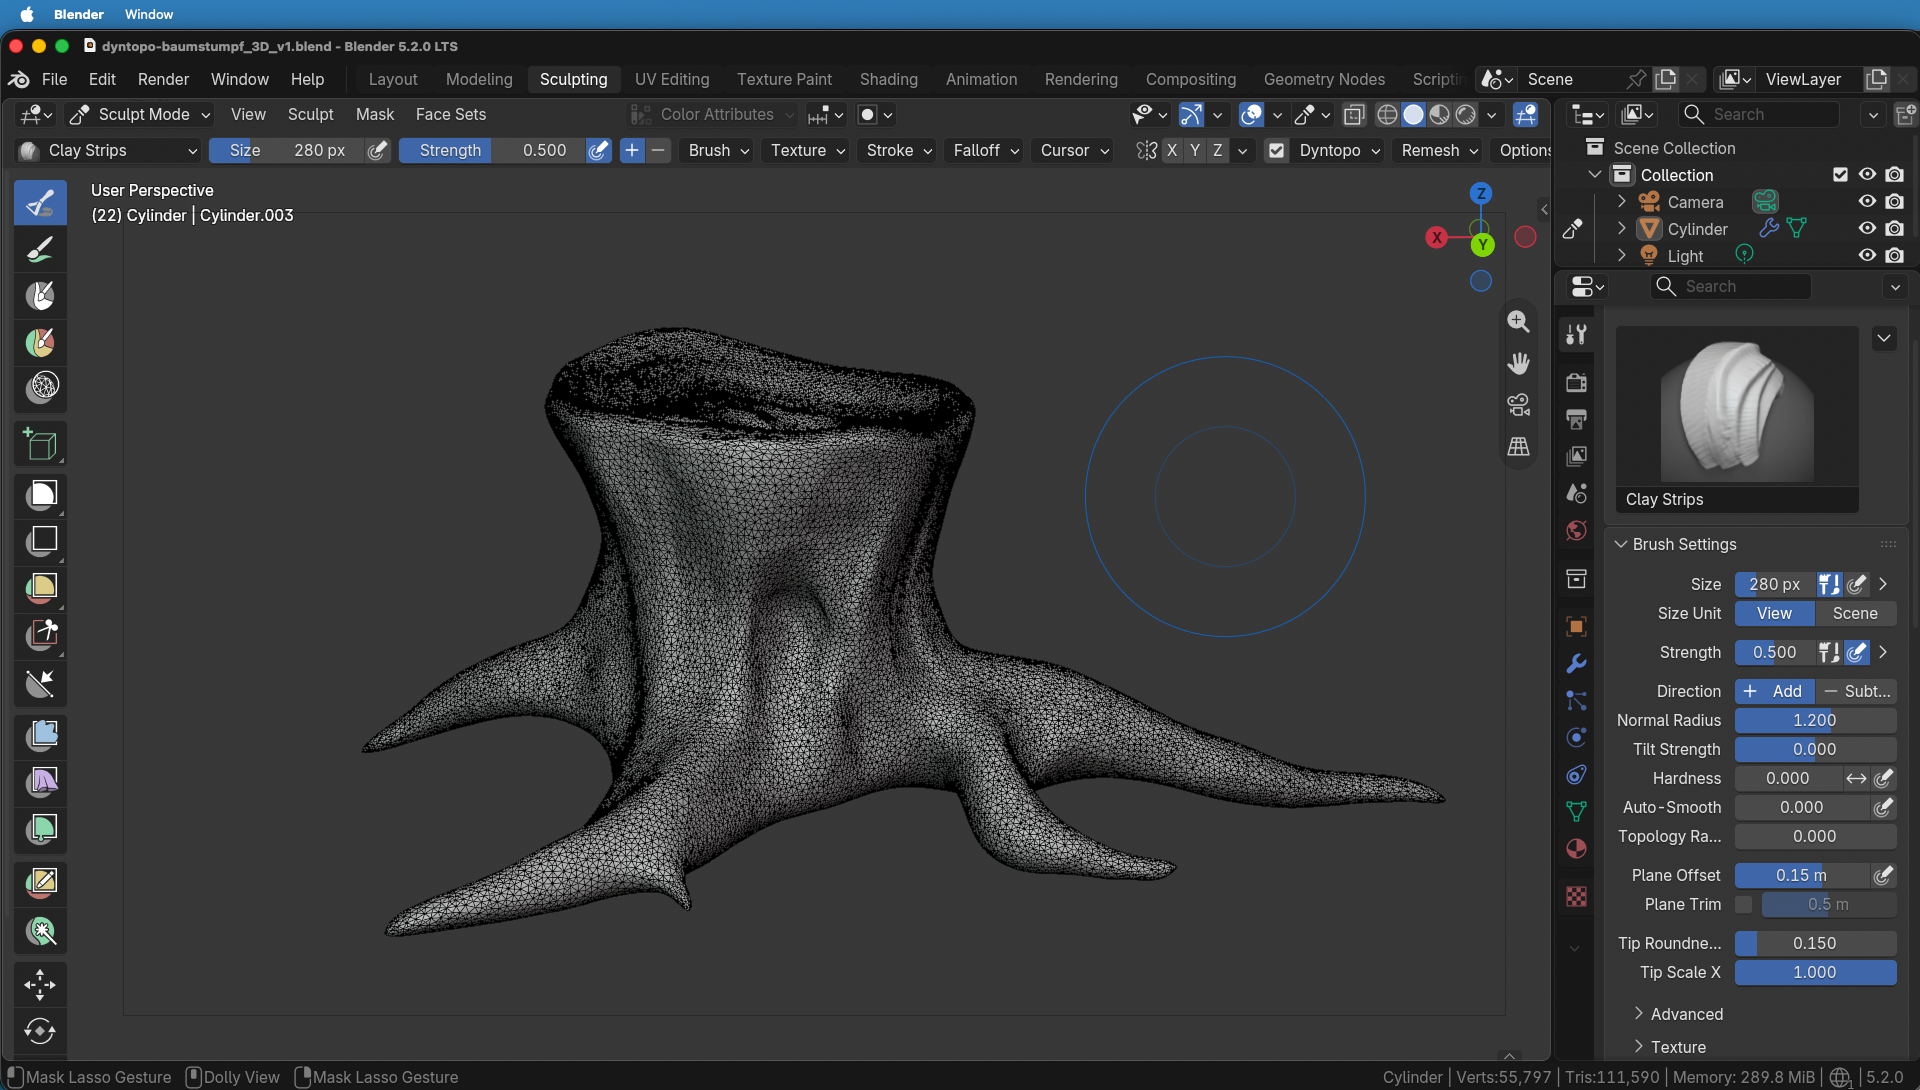Toggle the camera view icon
The image size is (1920, 1090).
(1518, 405)
